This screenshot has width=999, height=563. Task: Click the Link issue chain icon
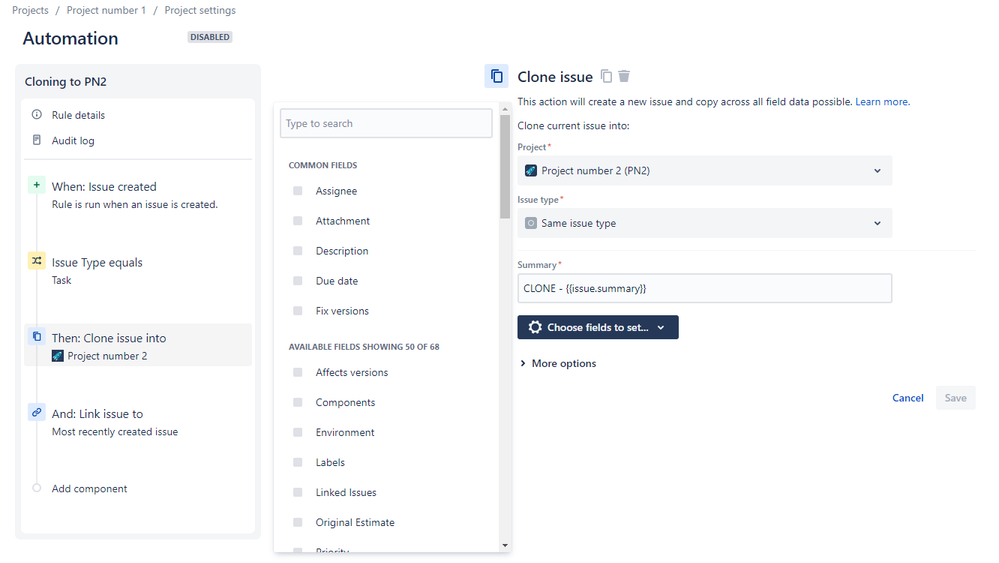(36, 413)
